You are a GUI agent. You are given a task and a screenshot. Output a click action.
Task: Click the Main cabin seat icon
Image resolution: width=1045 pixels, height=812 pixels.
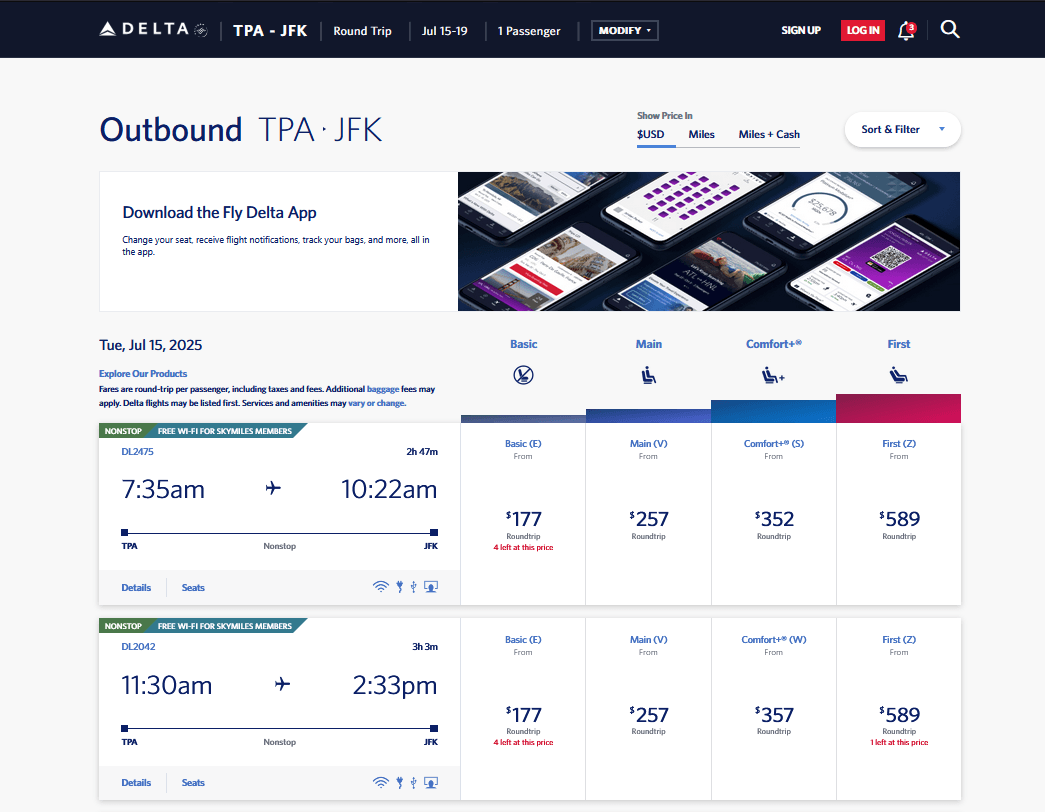648,376
